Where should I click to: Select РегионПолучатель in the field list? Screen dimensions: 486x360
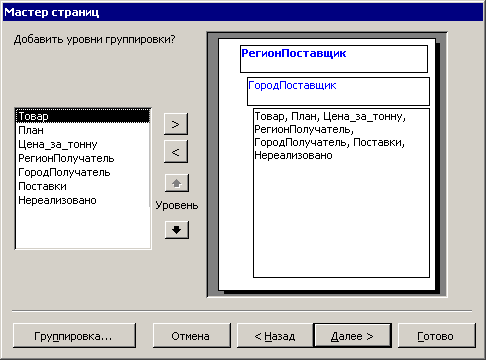(x=83, y=158)
